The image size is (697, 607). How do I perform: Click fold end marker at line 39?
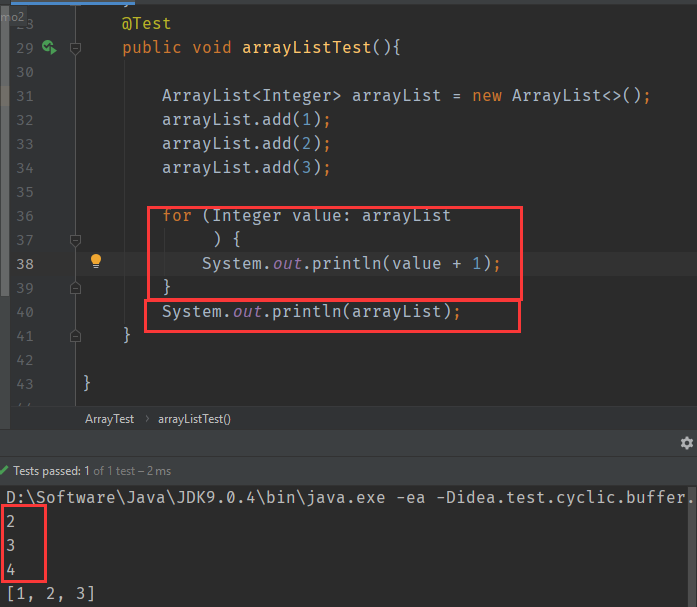coord(76,288)
